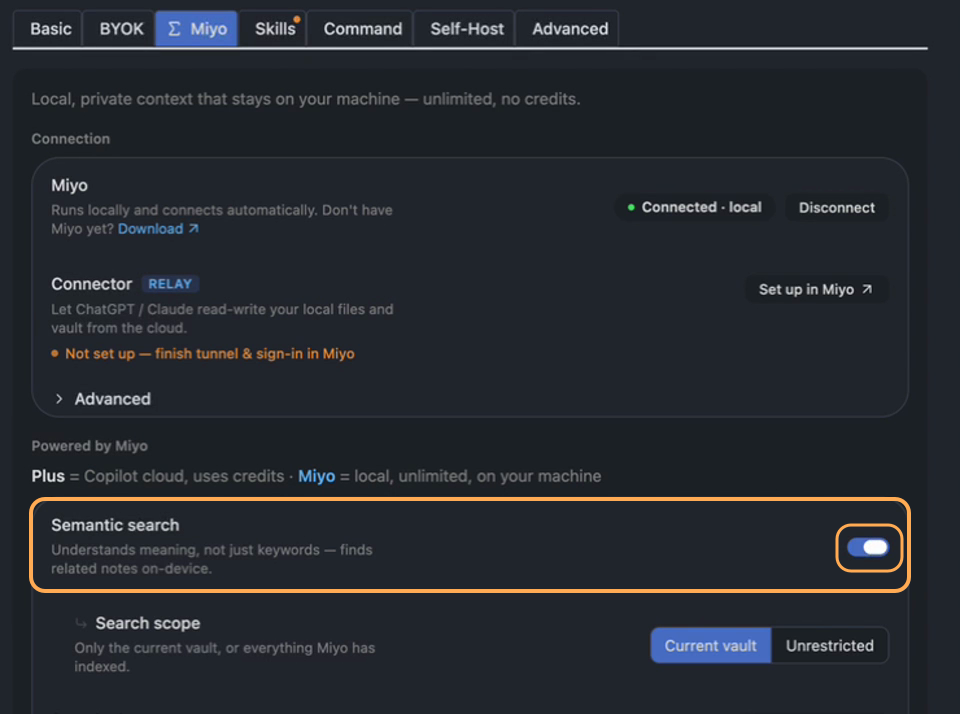Click the green connection status dot
The height and width of the screenshot is (714, 960).
(631, 208)
